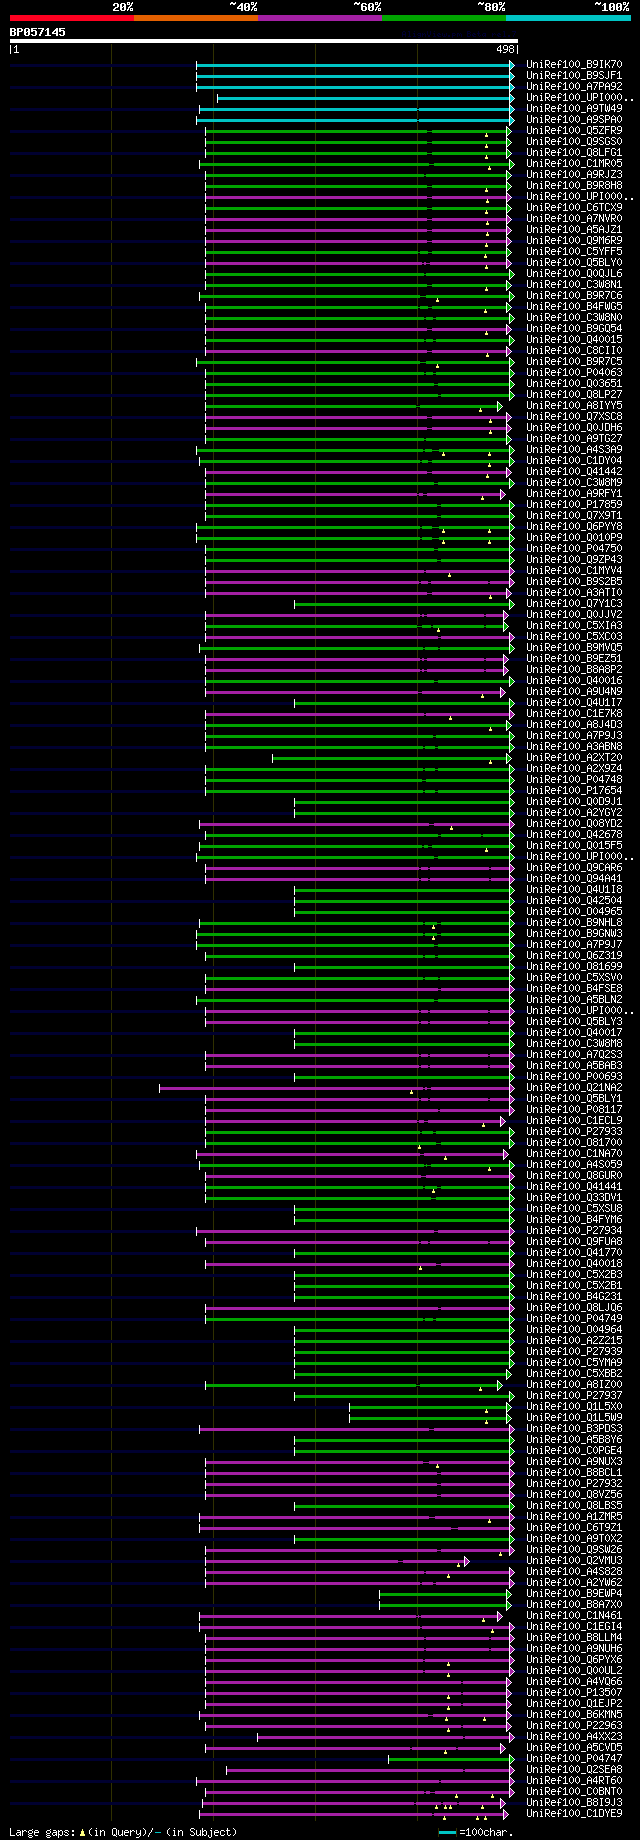Click the UniRef100_P04063 label
The image size is (640, 1840).
pyautogui.click(x=574, y=373)
